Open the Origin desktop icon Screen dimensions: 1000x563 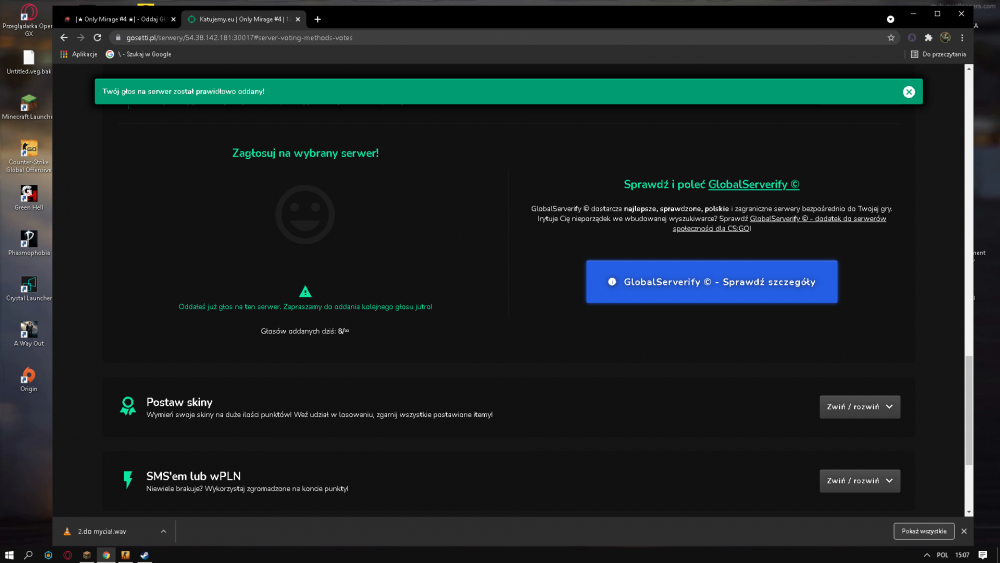click(x=28, y=379)
